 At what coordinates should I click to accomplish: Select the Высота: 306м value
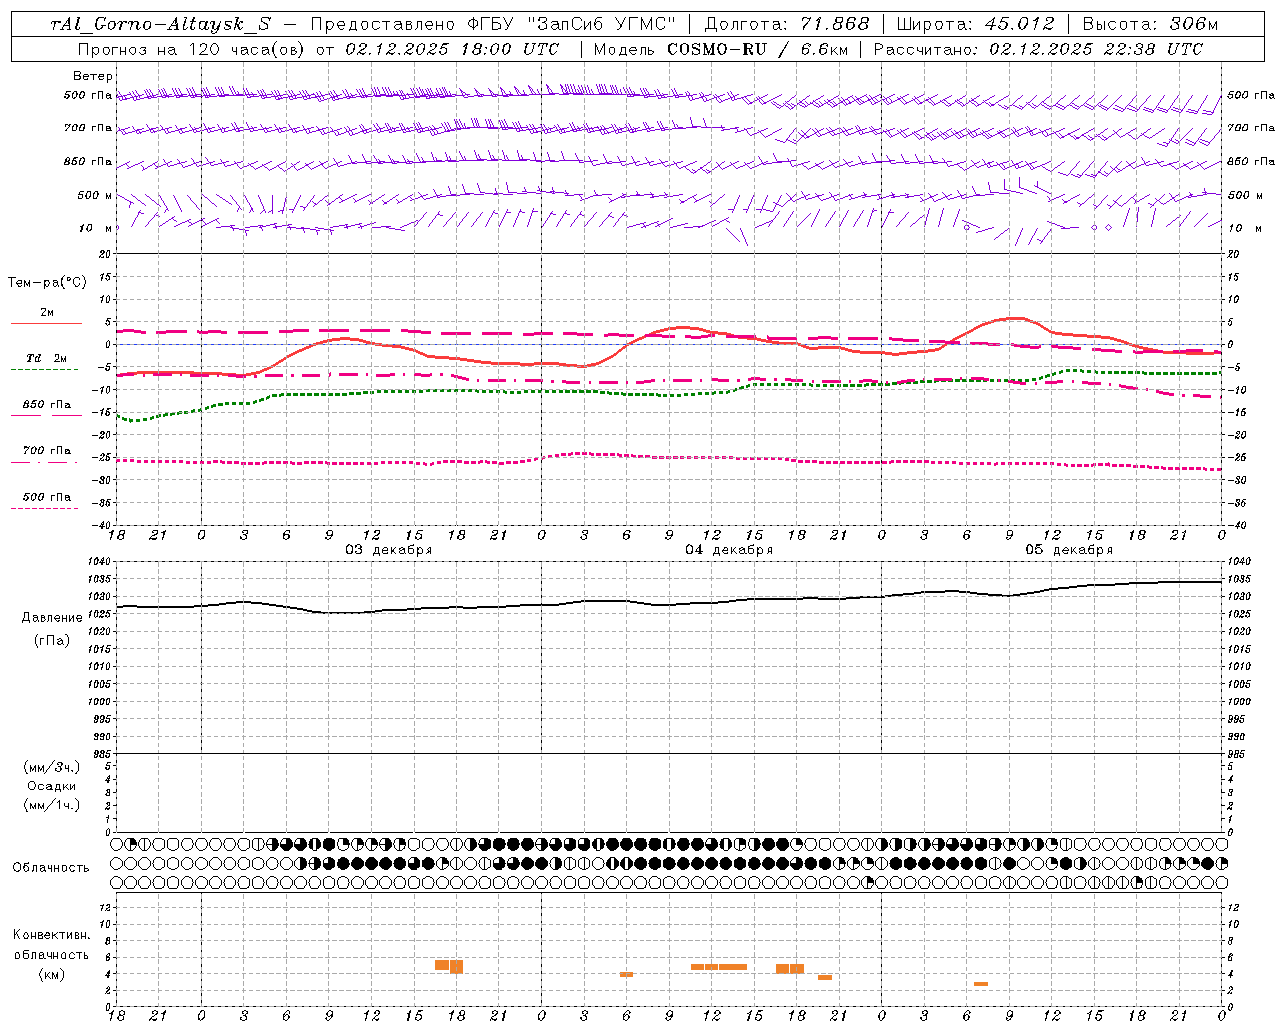[1150, 24]
